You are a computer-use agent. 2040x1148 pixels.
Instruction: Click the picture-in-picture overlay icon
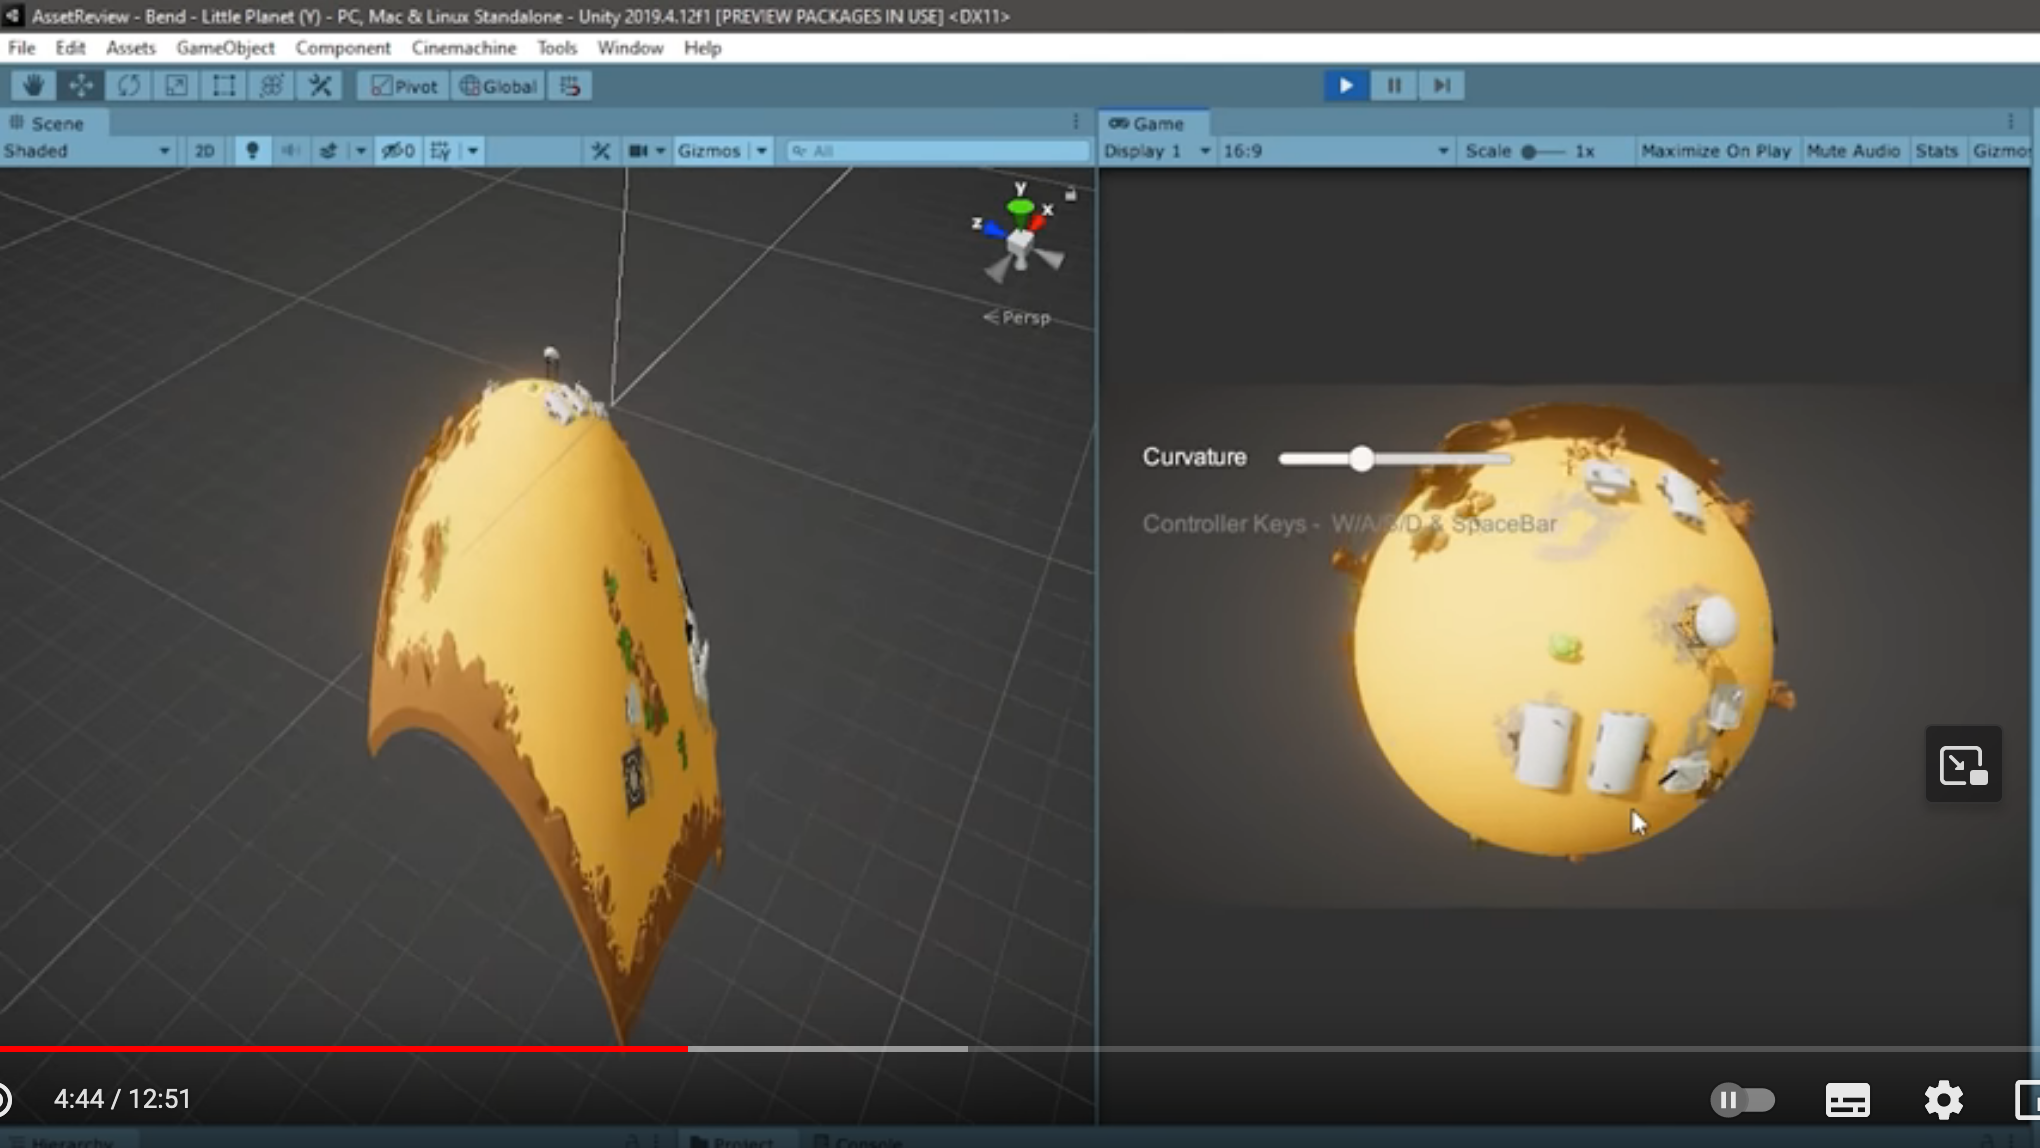pyautogui.click(x=1963, y=765)
